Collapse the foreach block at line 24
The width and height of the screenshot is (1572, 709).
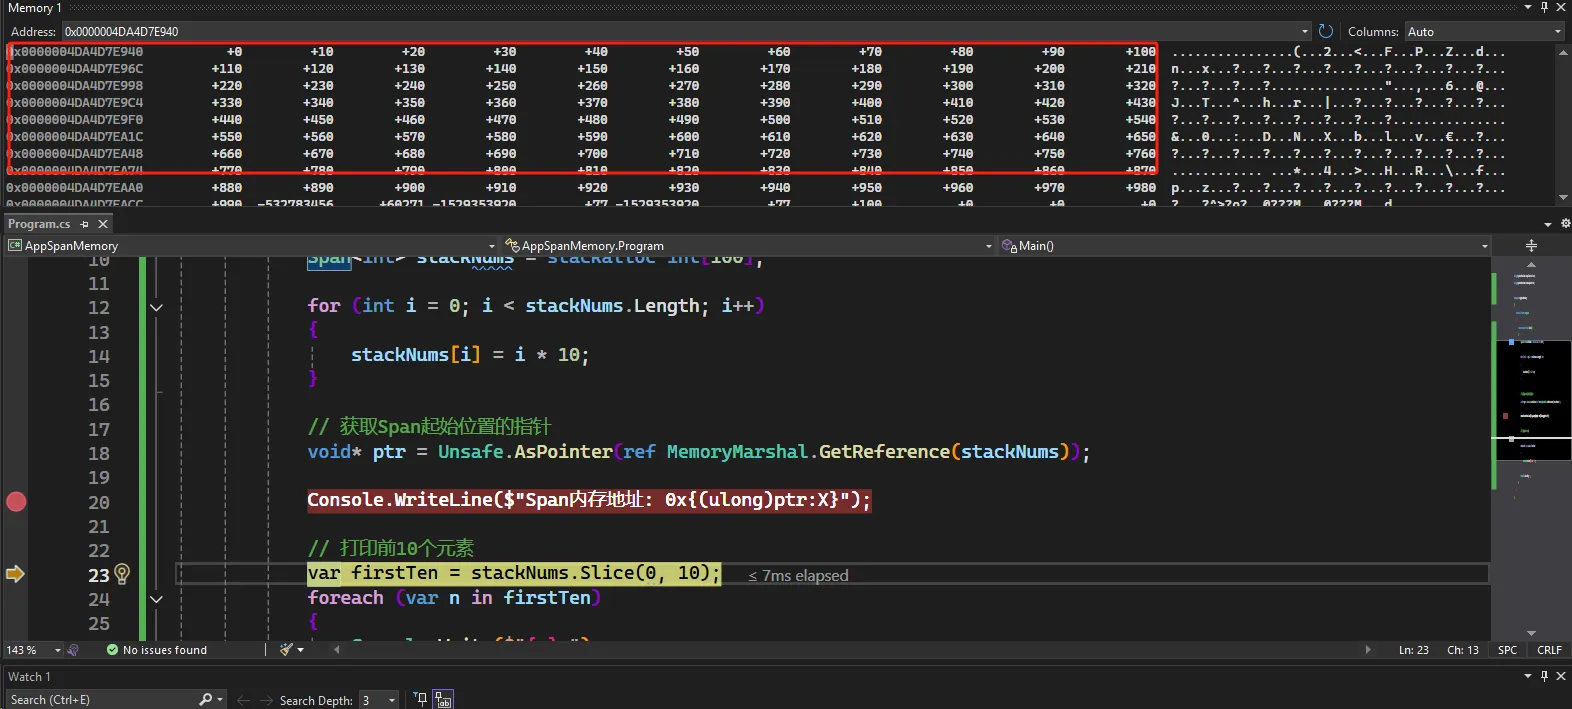(156, 599)
